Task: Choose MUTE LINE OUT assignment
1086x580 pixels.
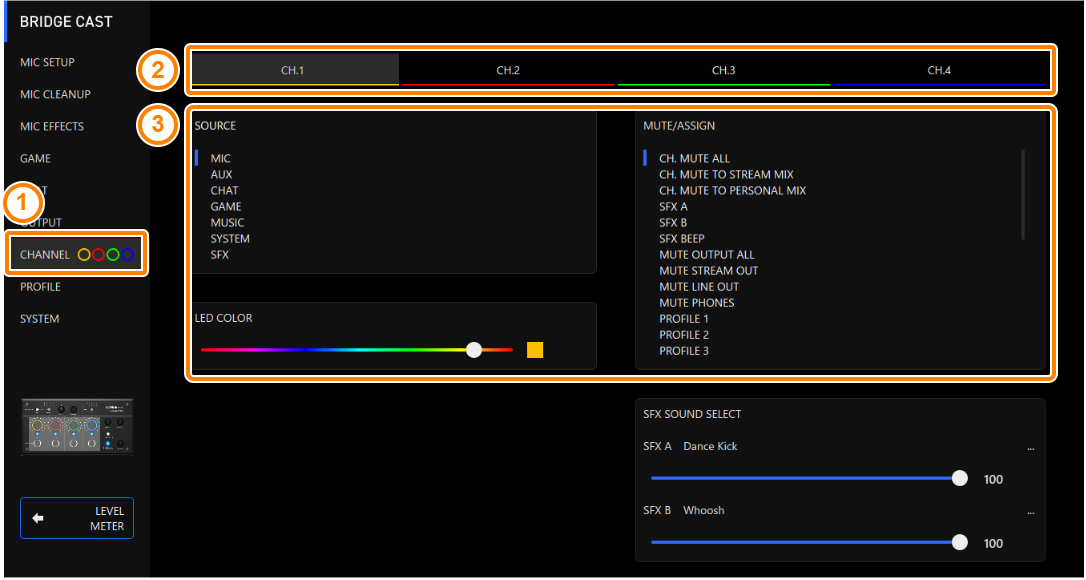Action: (699, 287)
